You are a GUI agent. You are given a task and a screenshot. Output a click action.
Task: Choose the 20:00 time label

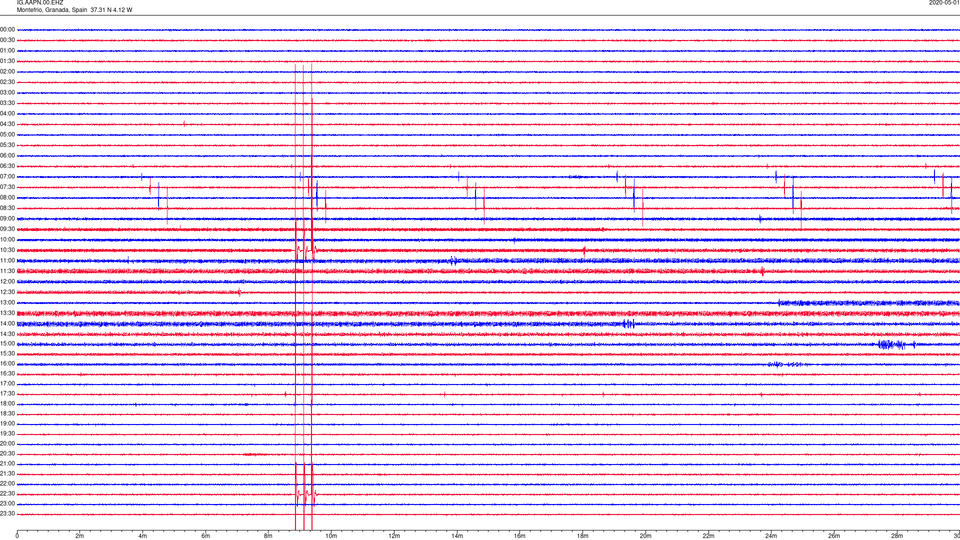point(7,444)
